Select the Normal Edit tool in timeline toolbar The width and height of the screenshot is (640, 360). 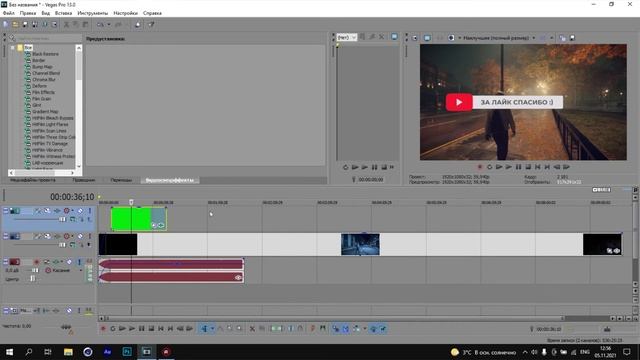pos(204,329)
